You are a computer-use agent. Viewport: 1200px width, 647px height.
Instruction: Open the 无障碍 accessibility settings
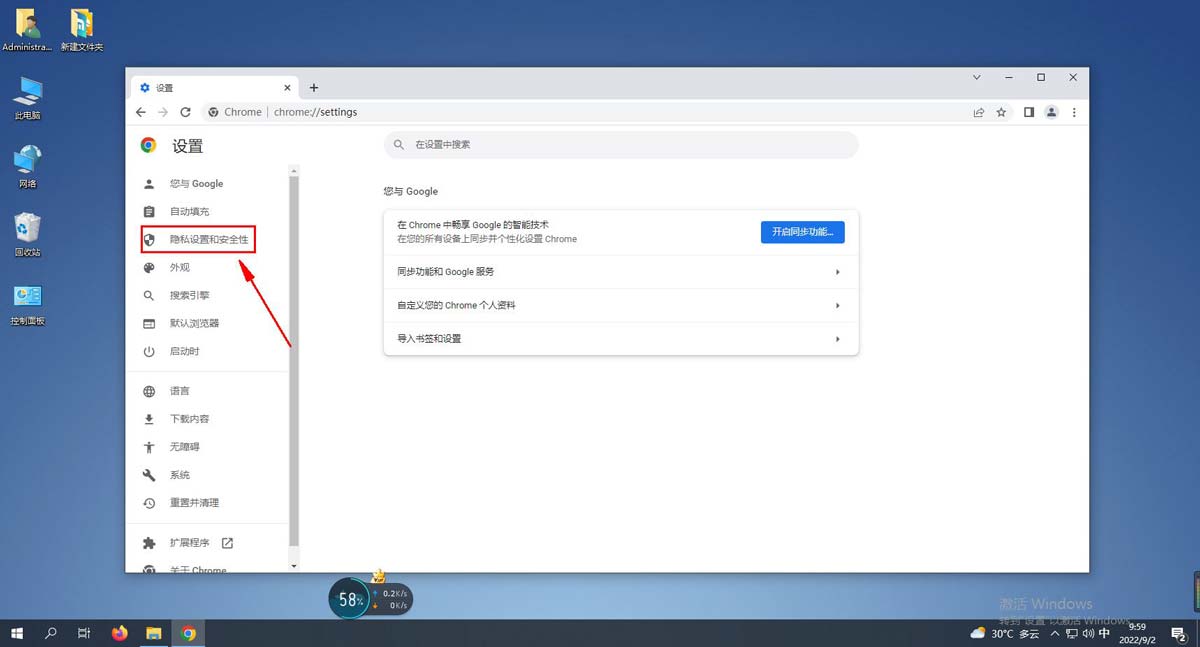pyautogui.click(x=184, y=447)
